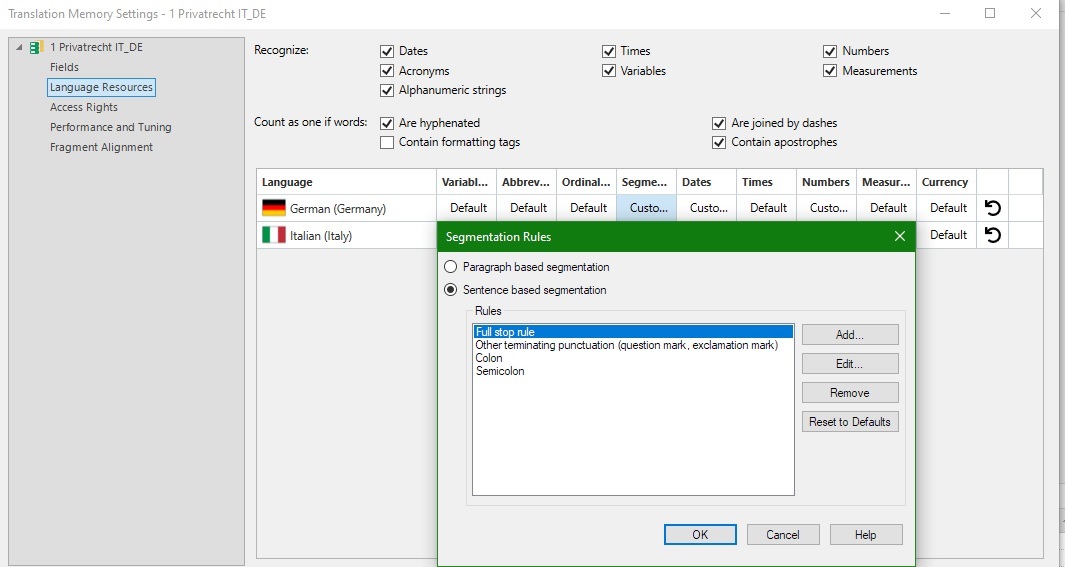The height and width of the screenshot is (567, 1065).
Task: Click German Dates Custom cell
Action: [x=706, y=208]
